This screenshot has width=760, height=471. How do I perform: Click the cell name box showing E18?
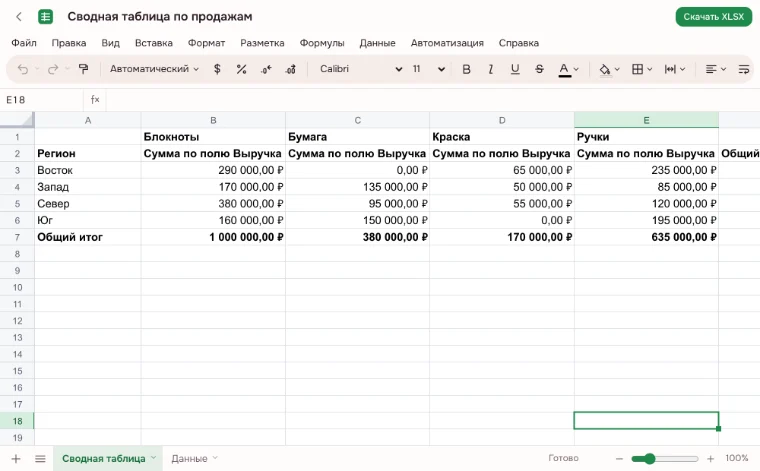click(42, 100)
